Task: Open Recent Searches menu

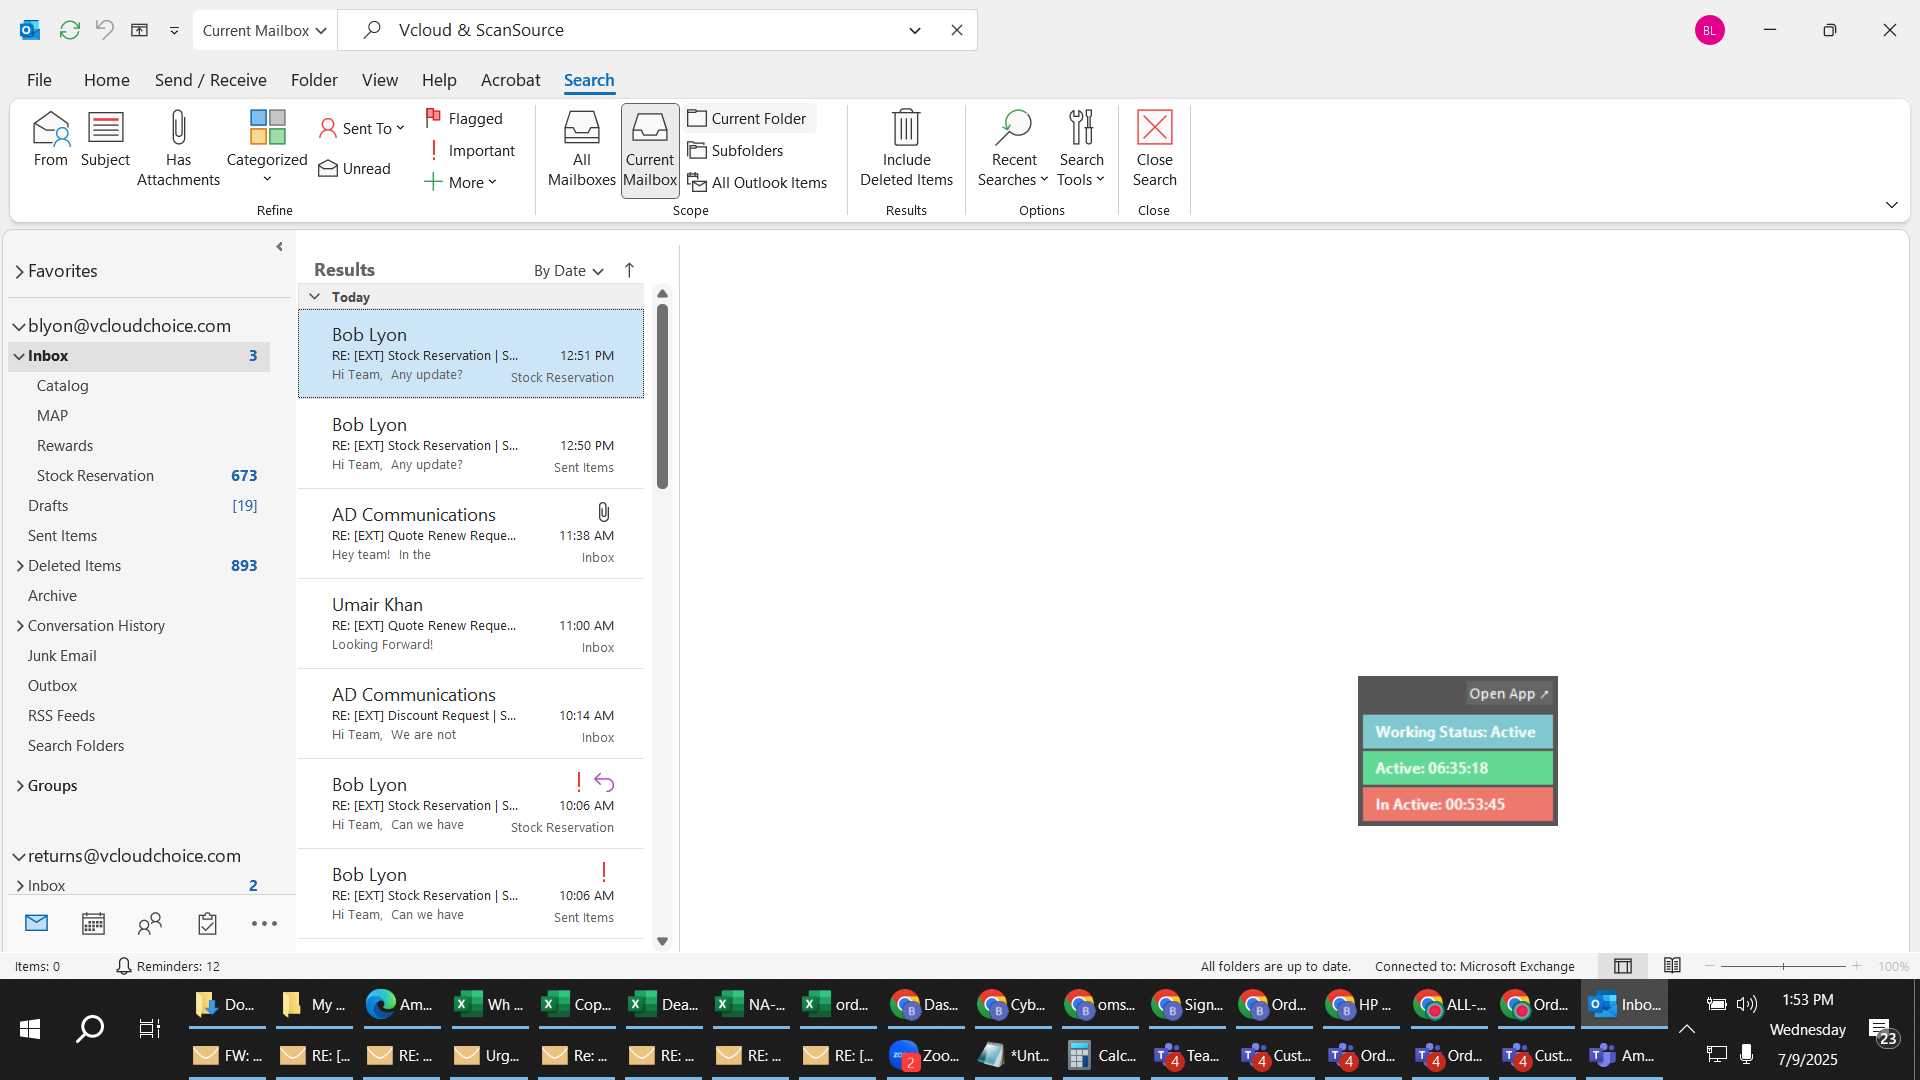Action: (1013, 149)
